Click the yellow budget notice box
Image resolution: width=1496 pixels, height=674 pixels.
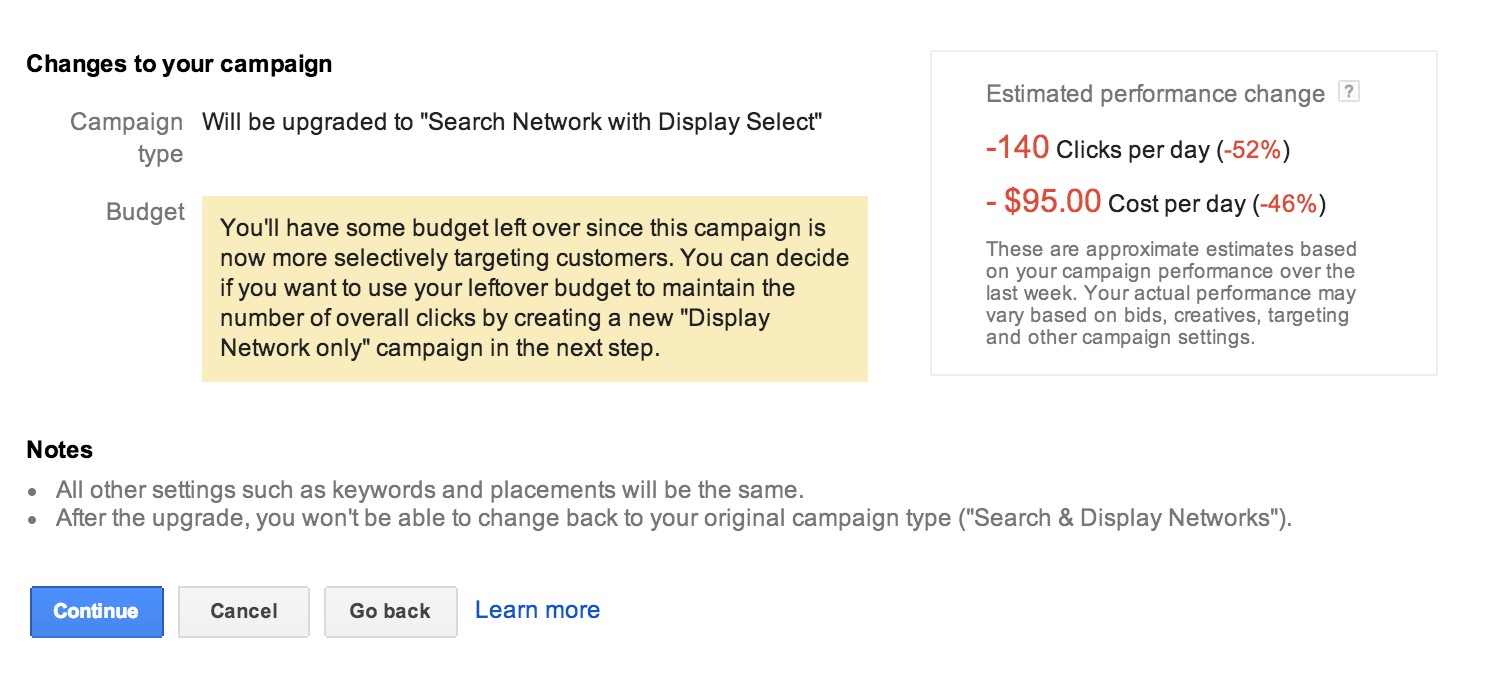point(535,289)
